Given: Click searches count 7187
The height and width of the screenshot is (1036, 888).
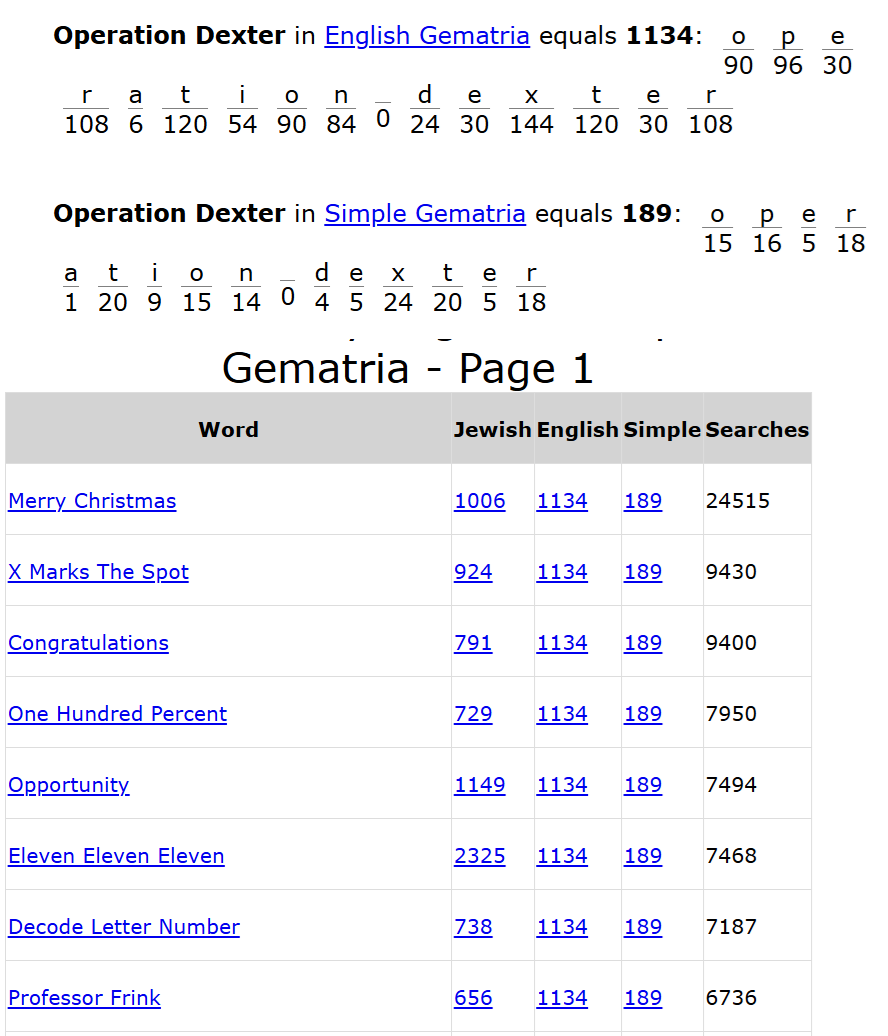Looking at the screenshot, I should 731,927.
